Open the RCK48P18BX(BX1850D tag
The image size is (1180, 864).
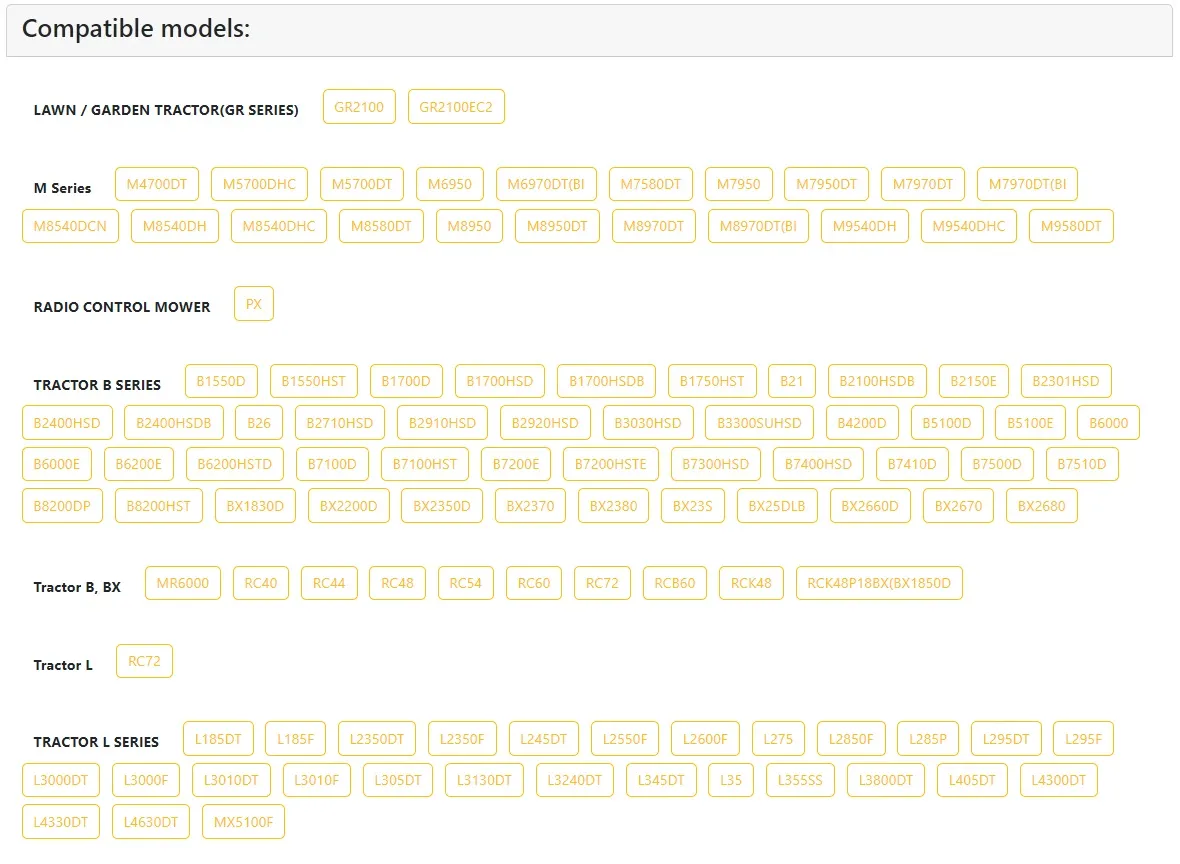879,583
